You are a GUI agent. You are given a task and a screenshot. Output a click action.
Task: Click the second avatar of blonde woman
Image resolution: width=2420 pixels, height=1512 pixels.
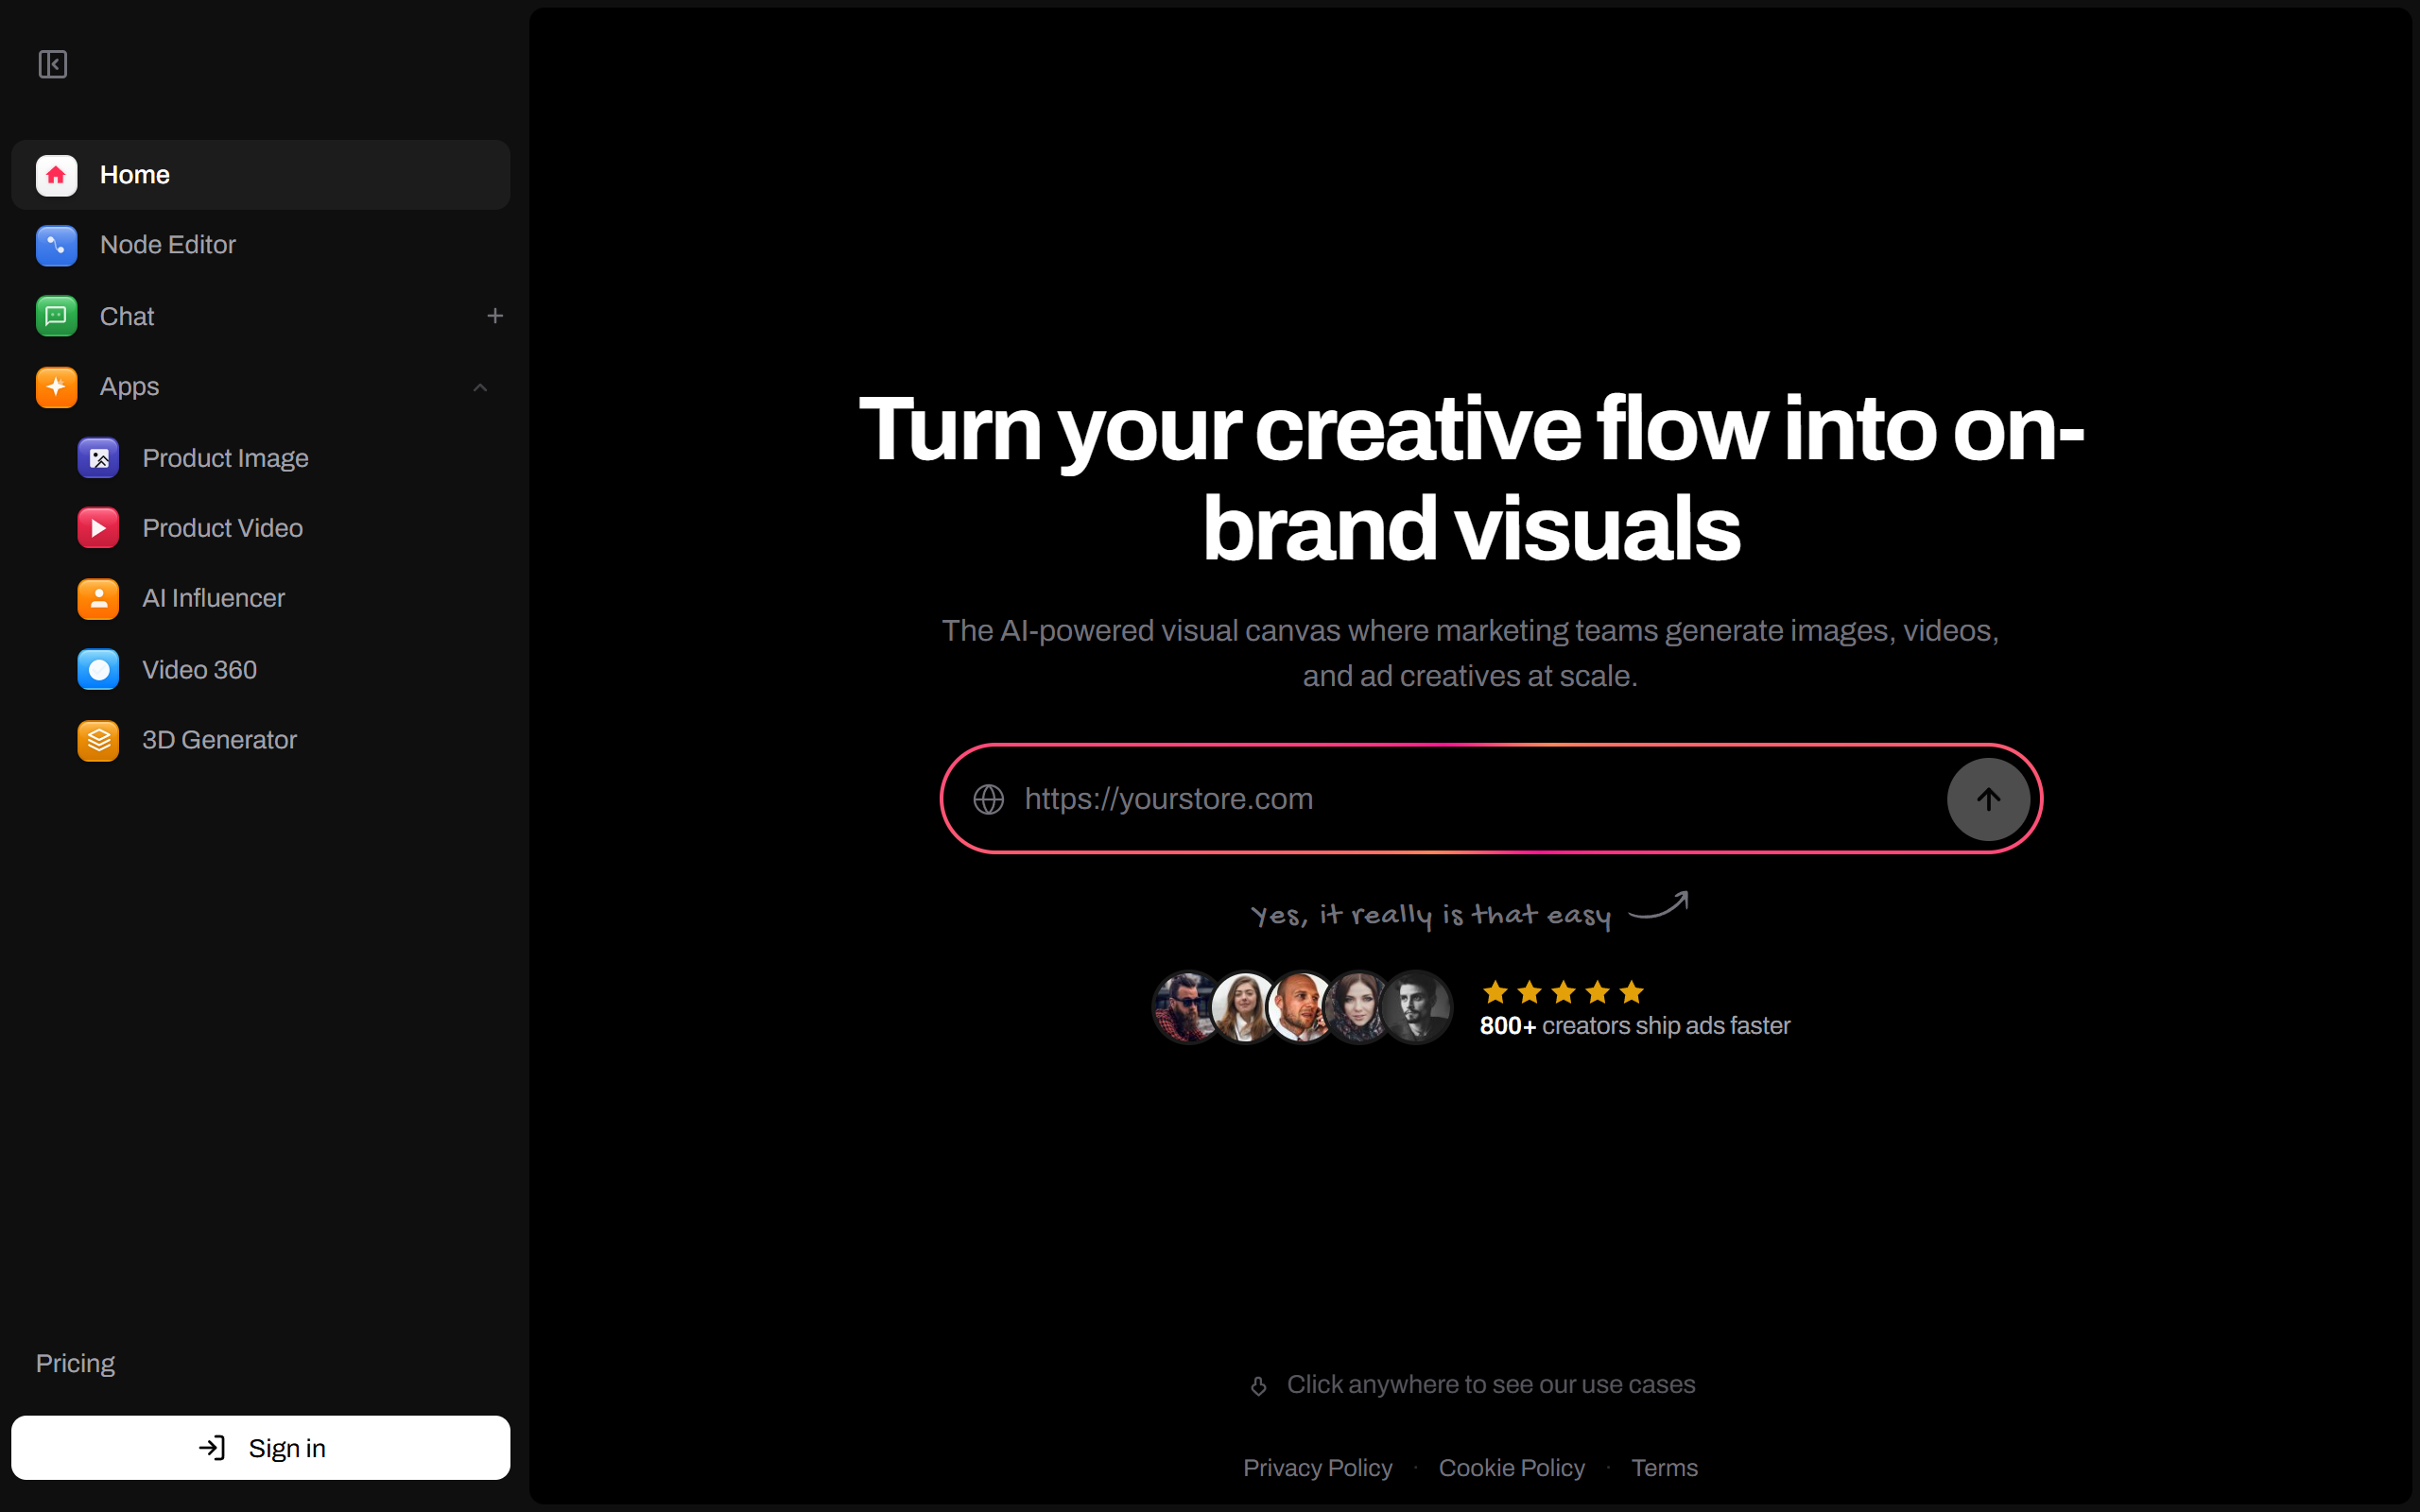coord(1243,1007)
